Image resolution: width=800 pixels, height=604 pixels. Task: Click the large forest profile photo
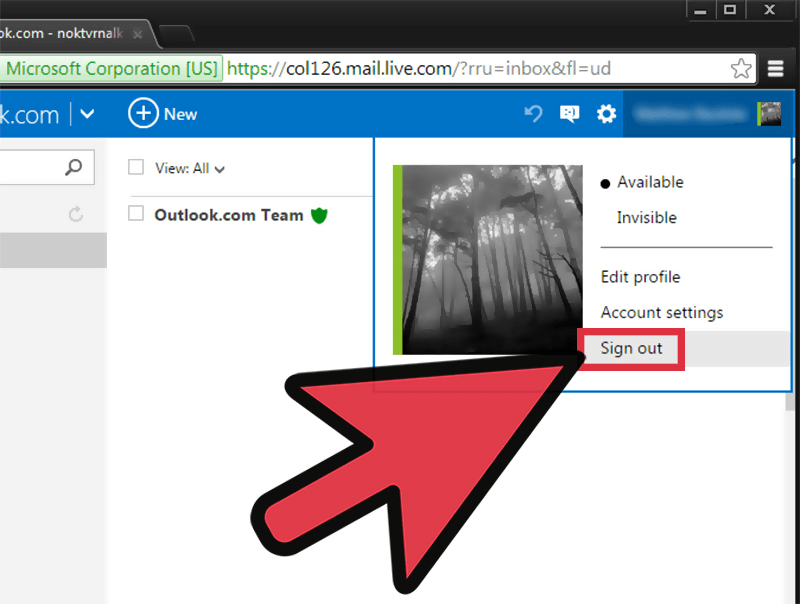[x=488, y=259]
